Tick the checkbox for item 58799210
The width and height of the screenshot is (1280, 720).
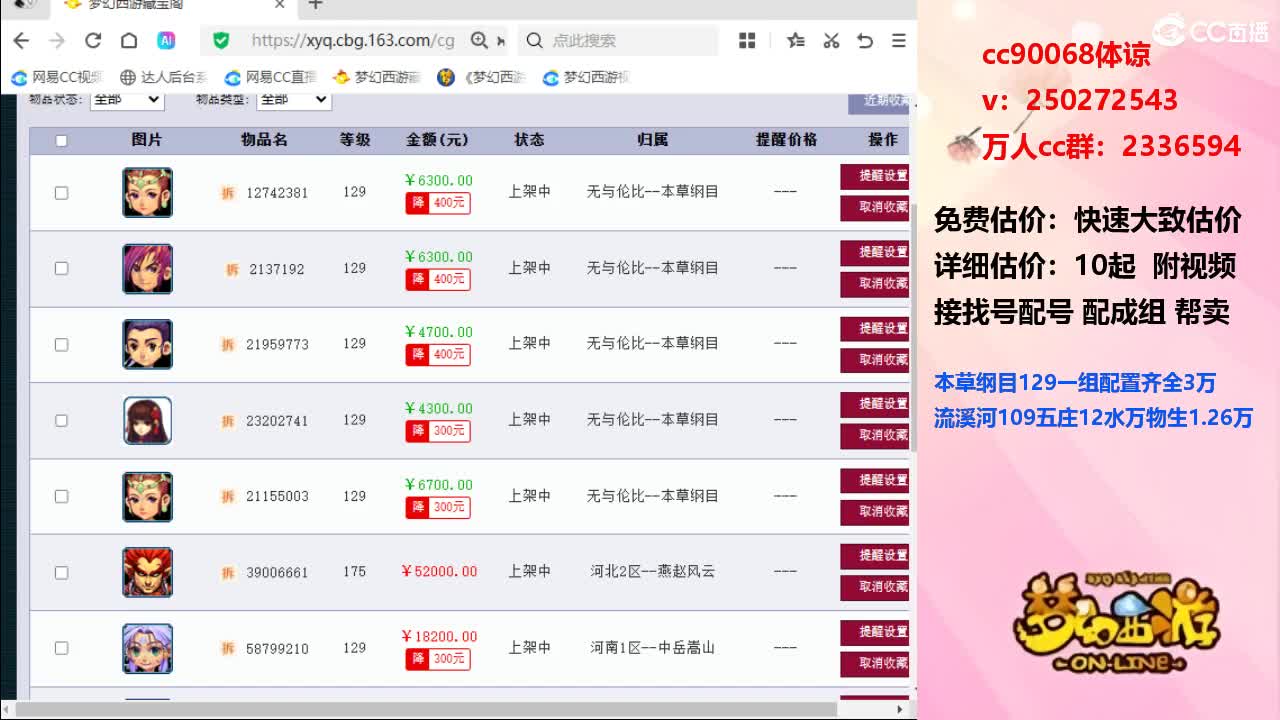(x=61, y=648)
